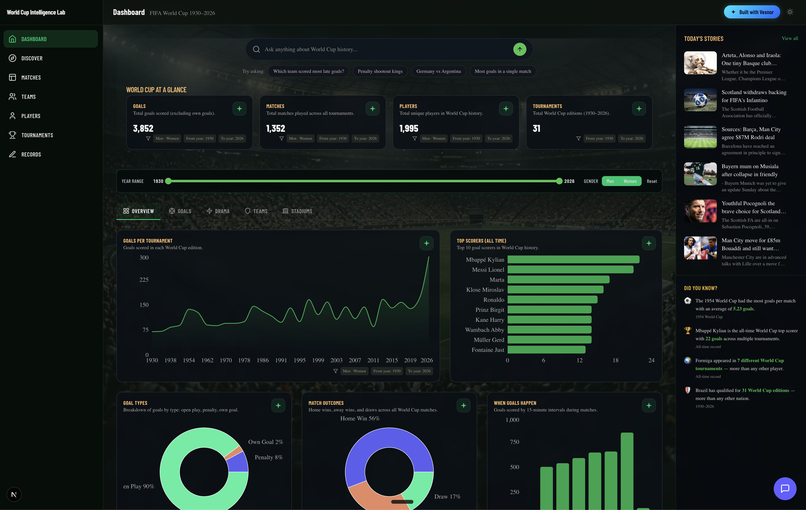The width and height of the screenshot is (806, 510).
Task: Select the 'Penalty shootout kings' suggestion
Action: [380, 71]
